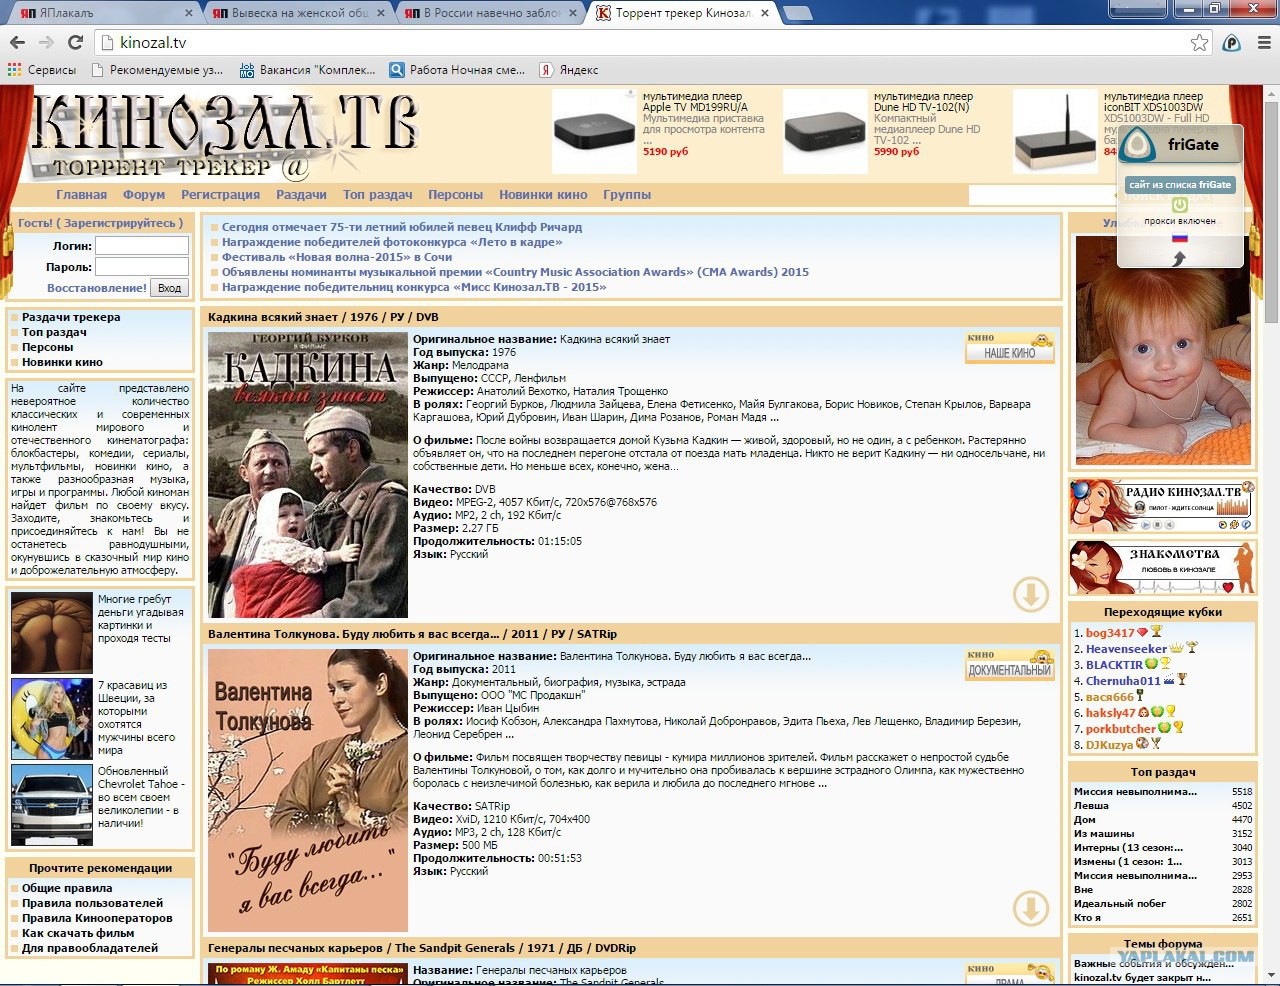Screen dimensions: 1280x986
Task: Switch to the Вывеска на женской tab
Action: (294, 13)
